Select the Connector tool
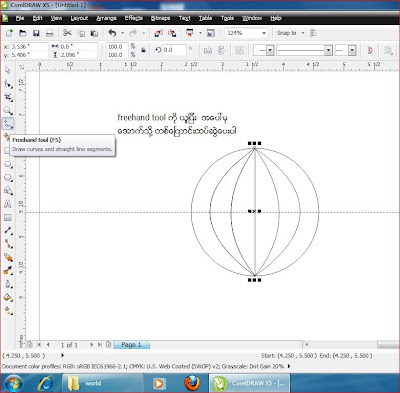Screen dimensions: 400x393 pos(8,244)
